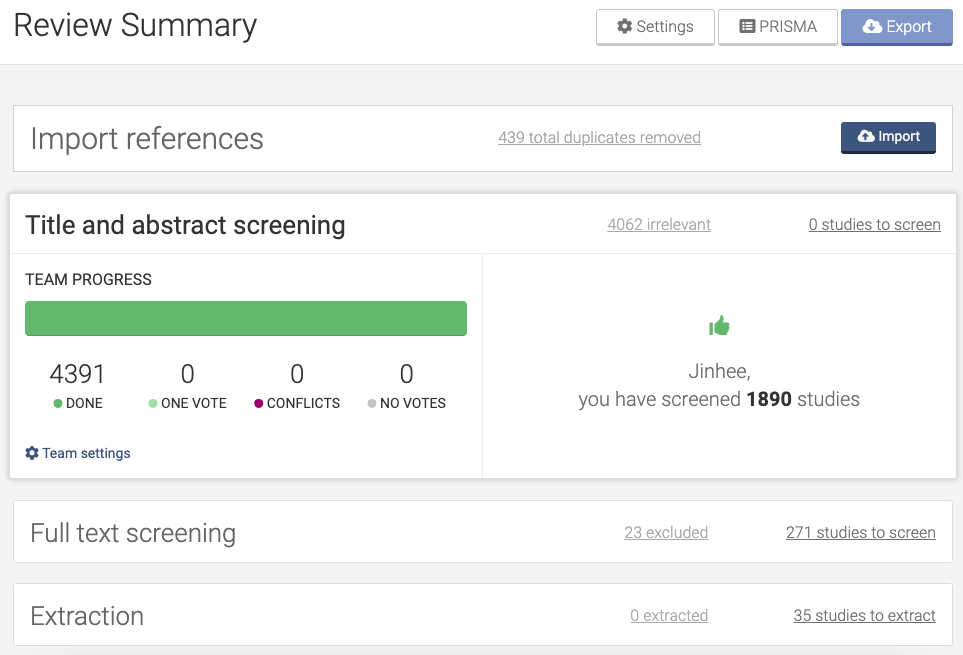Open the Title and abstract screening header
This screenshot has width=963, height=655.
(x=185, y=225)
